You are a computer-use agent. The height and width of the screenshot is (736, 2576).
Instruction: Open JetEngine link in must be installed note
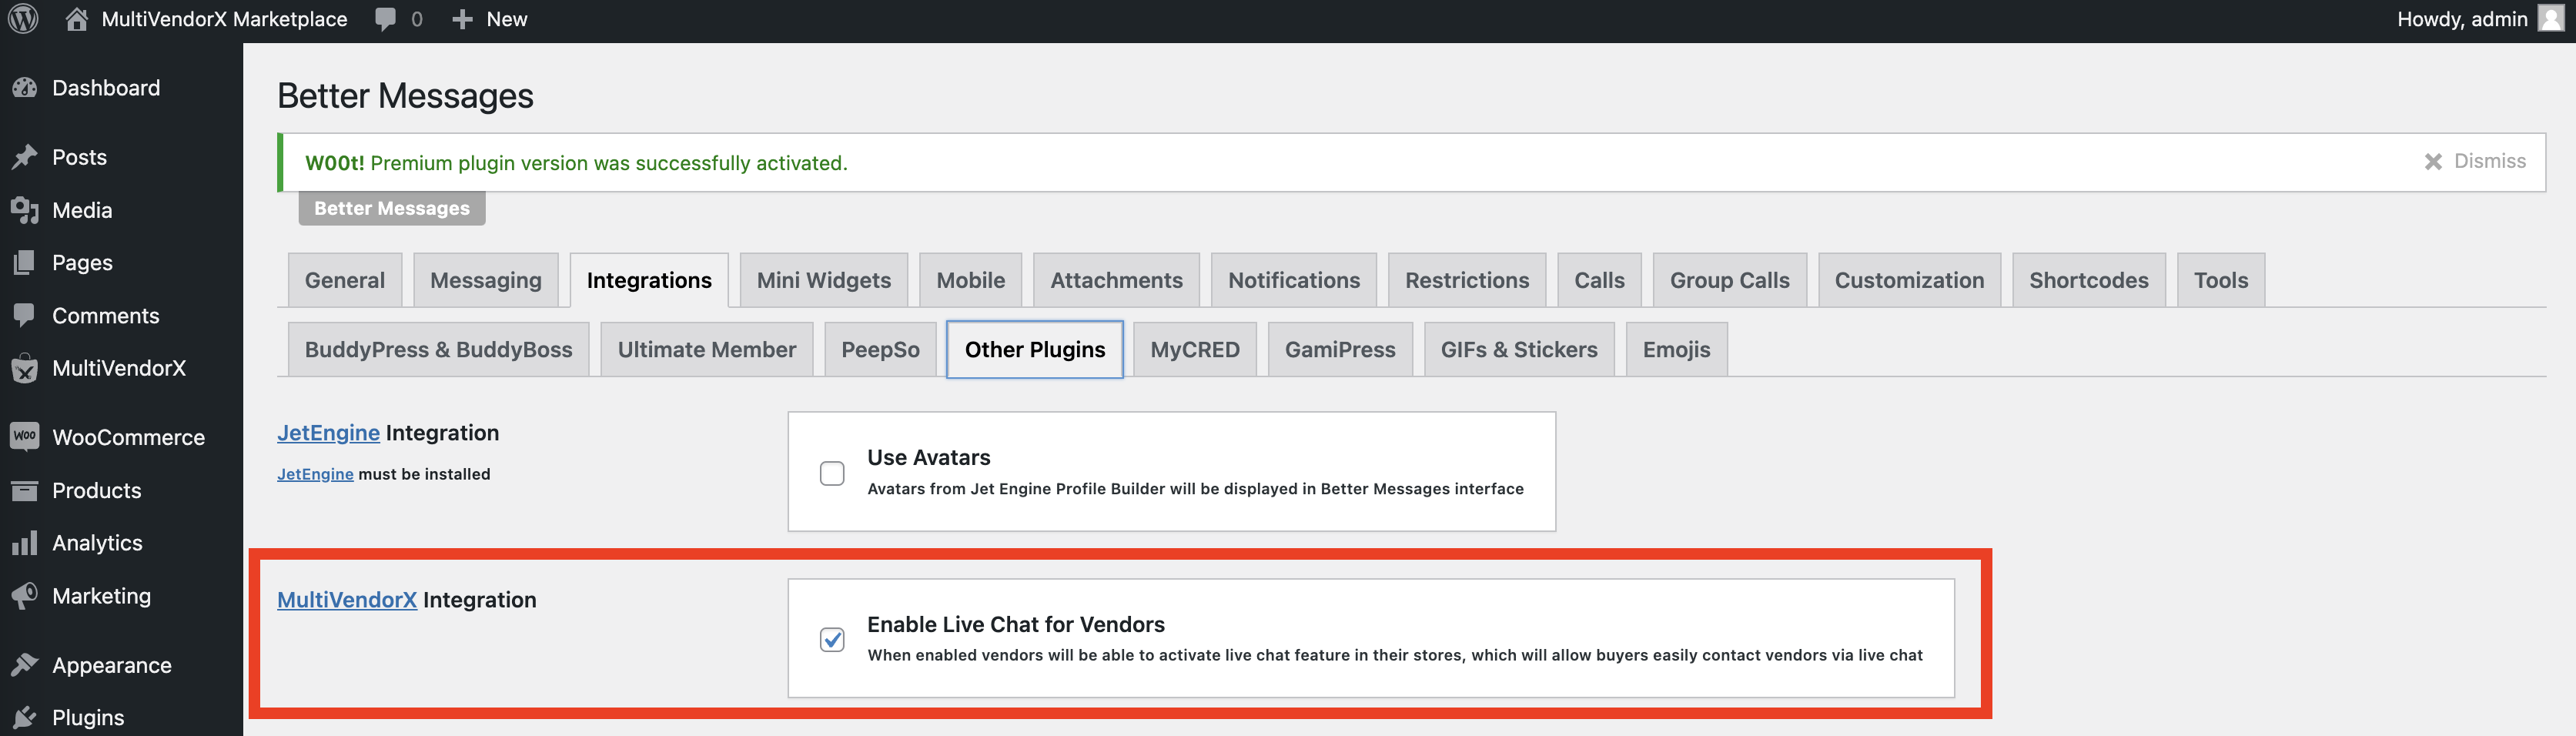(x=315, y=474)
